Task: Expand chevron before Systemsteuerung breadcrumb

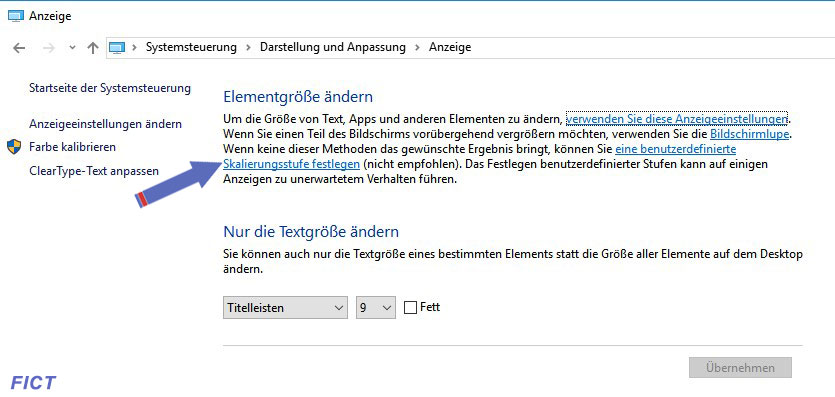Action: [135, 47]
